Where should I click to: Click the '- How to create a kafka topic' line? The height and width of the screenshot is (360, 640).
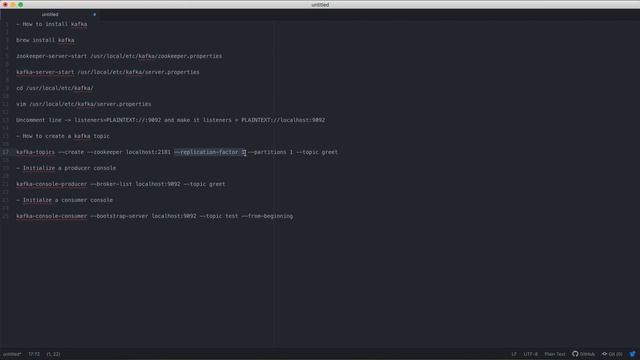pyautogui.click(x=63, y=136)
